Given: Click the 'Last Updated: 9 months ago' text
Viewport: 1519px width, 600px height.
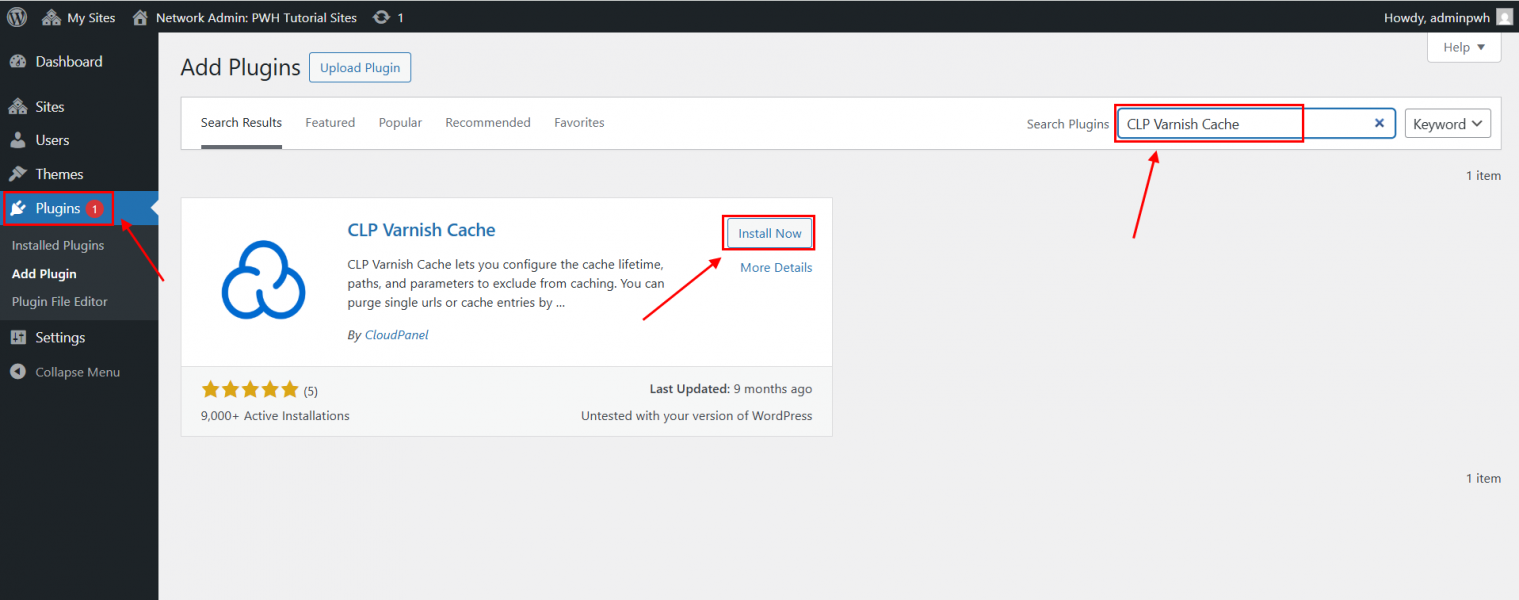Looking at the screenshot, I should [731, 389].
